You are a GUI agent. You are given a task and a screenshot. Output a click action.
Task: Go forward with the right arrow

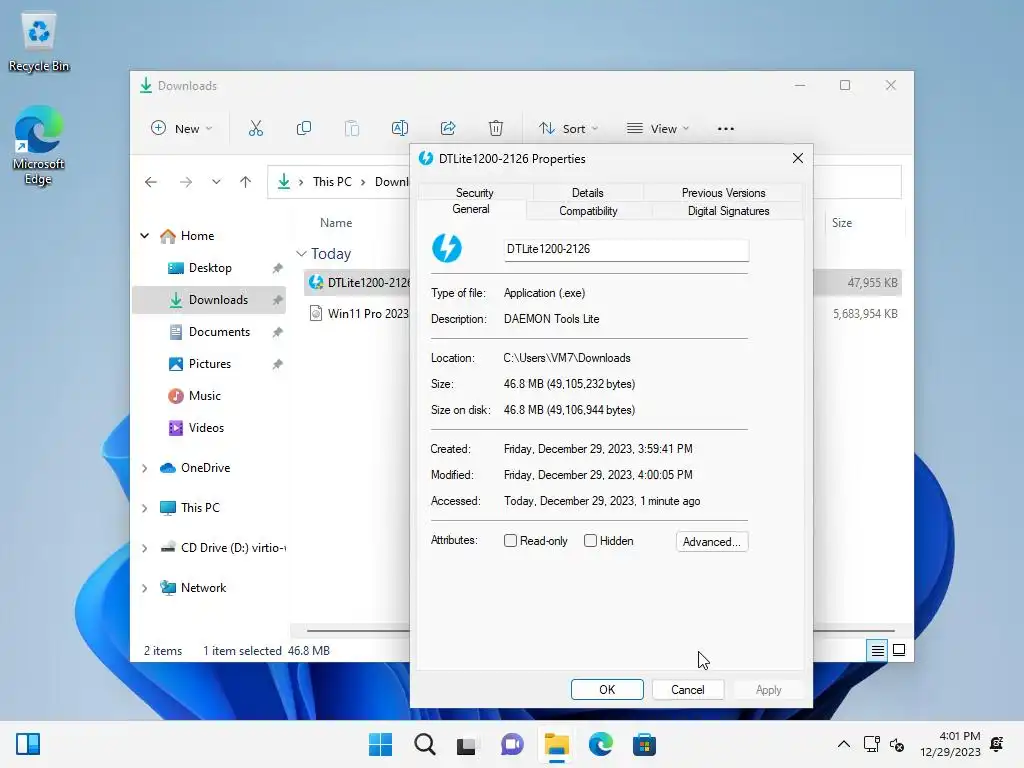tap(186, 182)
